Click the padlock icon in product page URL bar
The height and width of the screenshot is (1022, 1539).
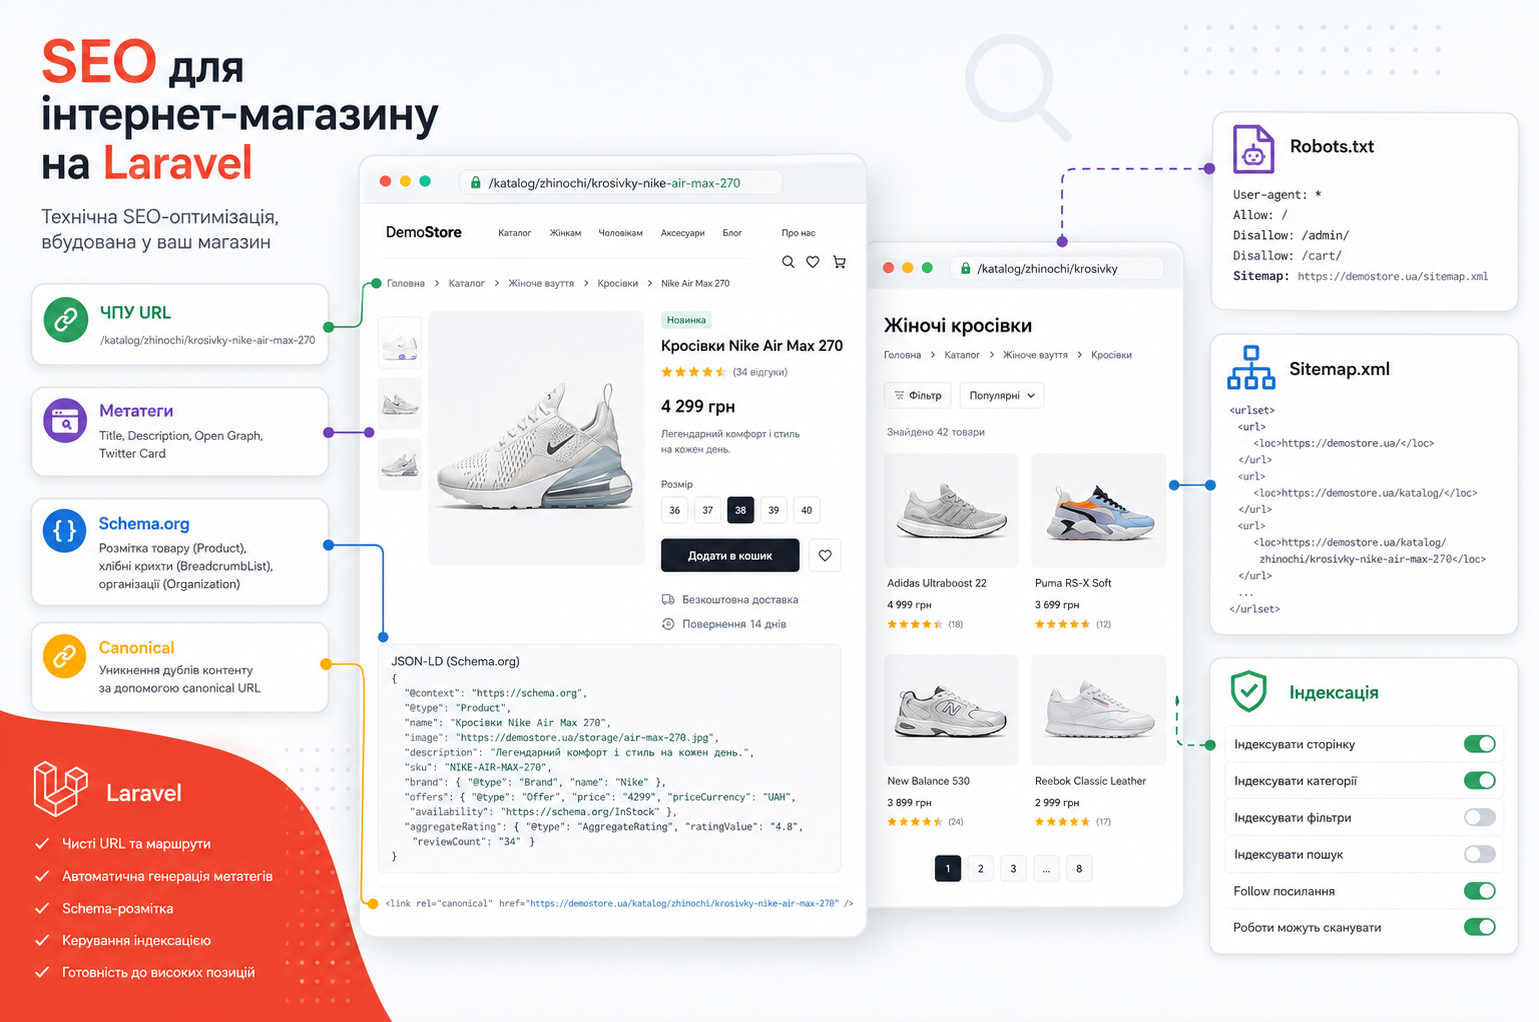click(x=476, y=182)
